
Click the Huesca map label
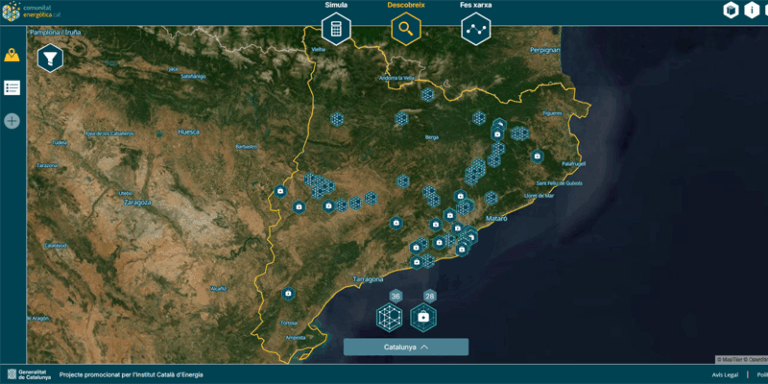tap(189, 132)
